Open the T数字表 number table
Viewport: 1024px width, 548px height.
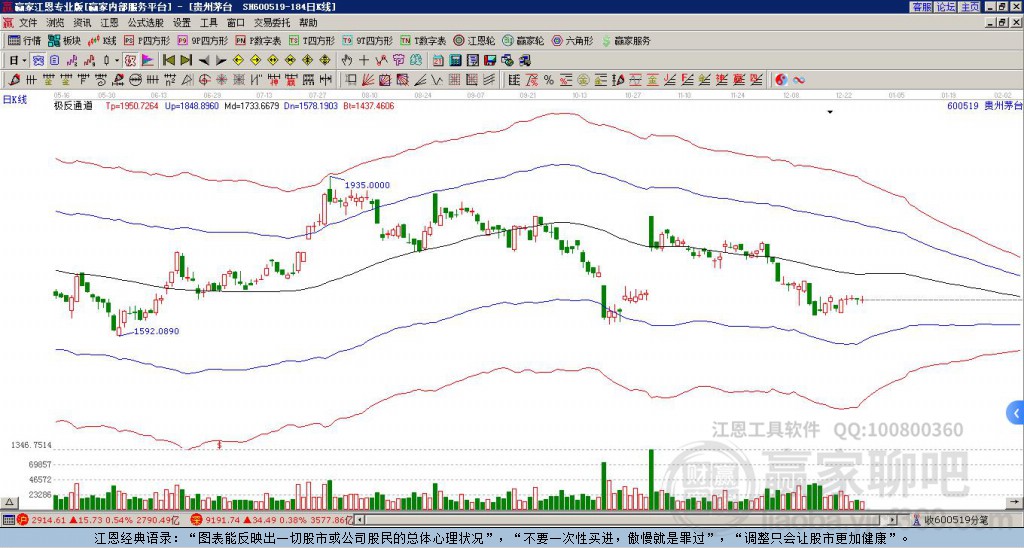pos(423,40)
